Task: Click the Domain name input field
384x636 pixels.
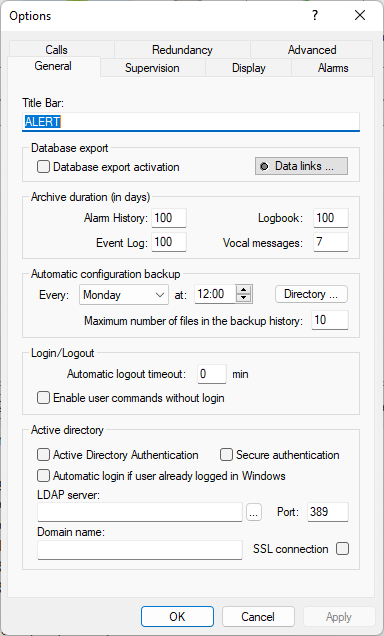Action: (140, 550)
